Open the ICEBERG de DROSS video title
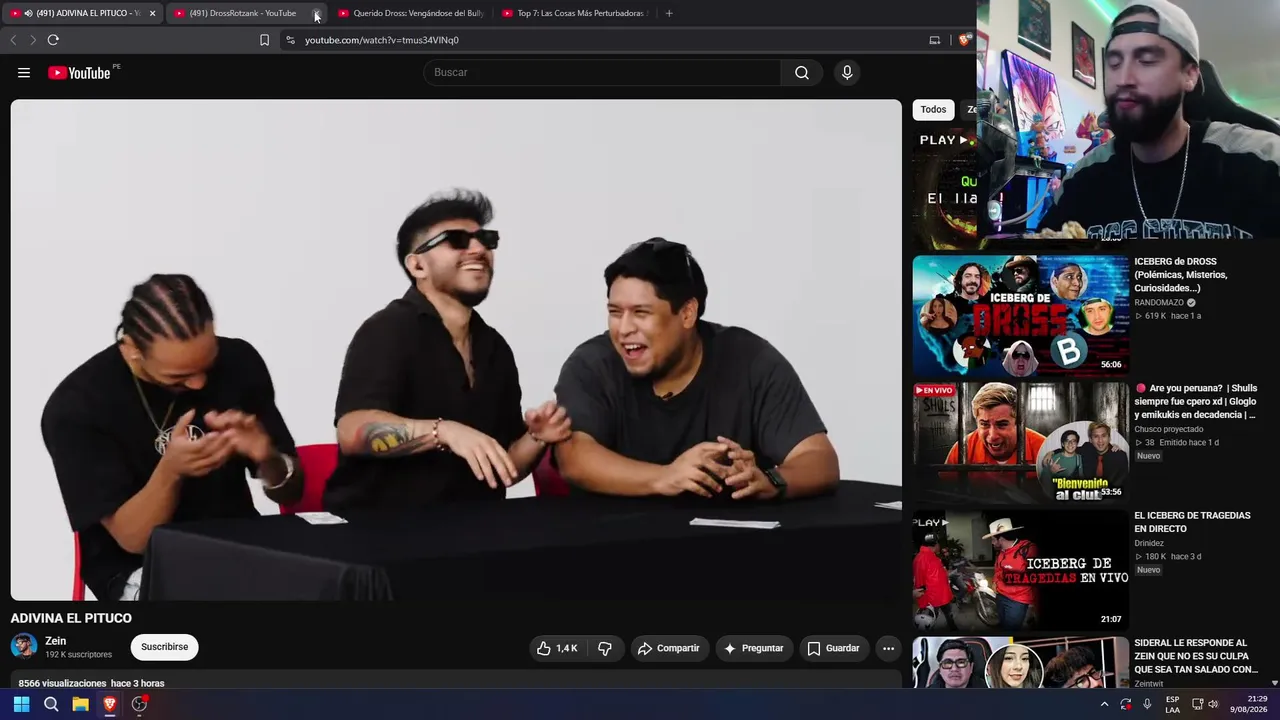This screenshot has height=720, width=1280. (1181, 275)
